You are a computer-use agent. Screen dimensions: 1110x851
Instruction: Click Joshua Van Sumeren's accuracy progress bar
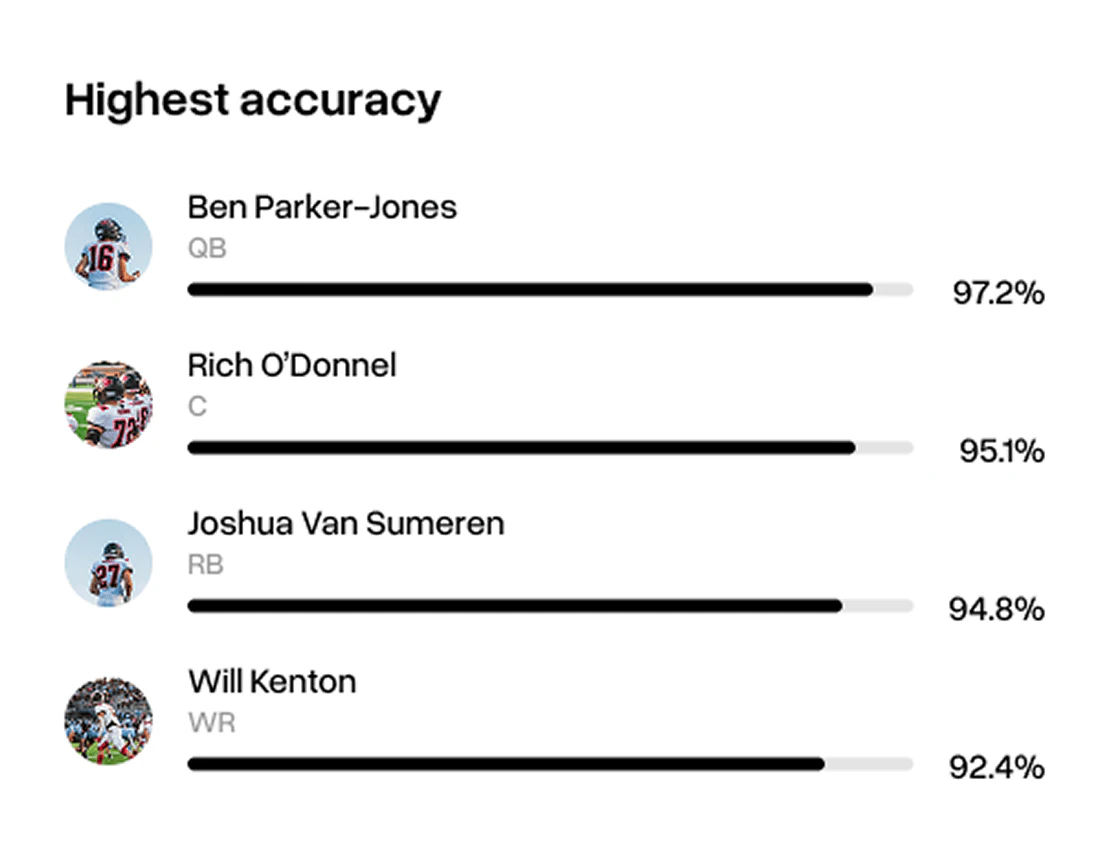coord(550,606)
